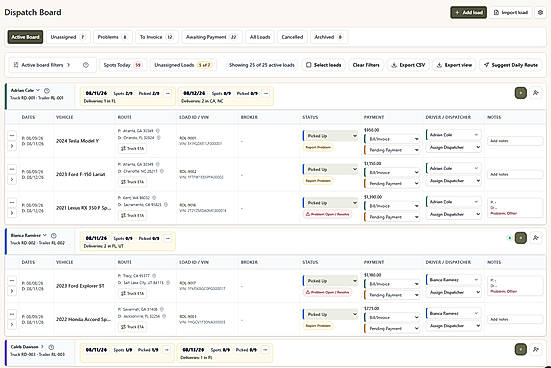Open To Invoice tab
Screen dimensions: 551x368
(157, 37)
